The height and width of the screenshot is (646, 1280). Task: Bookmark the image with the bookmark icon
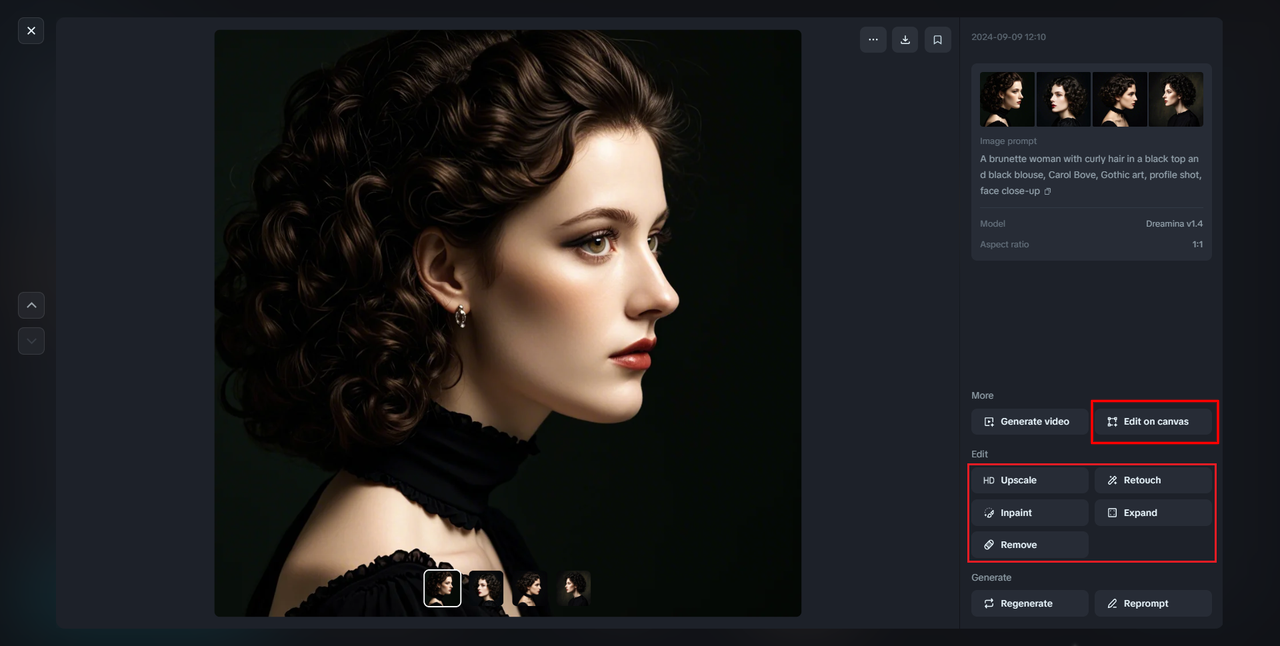point(937,40)
